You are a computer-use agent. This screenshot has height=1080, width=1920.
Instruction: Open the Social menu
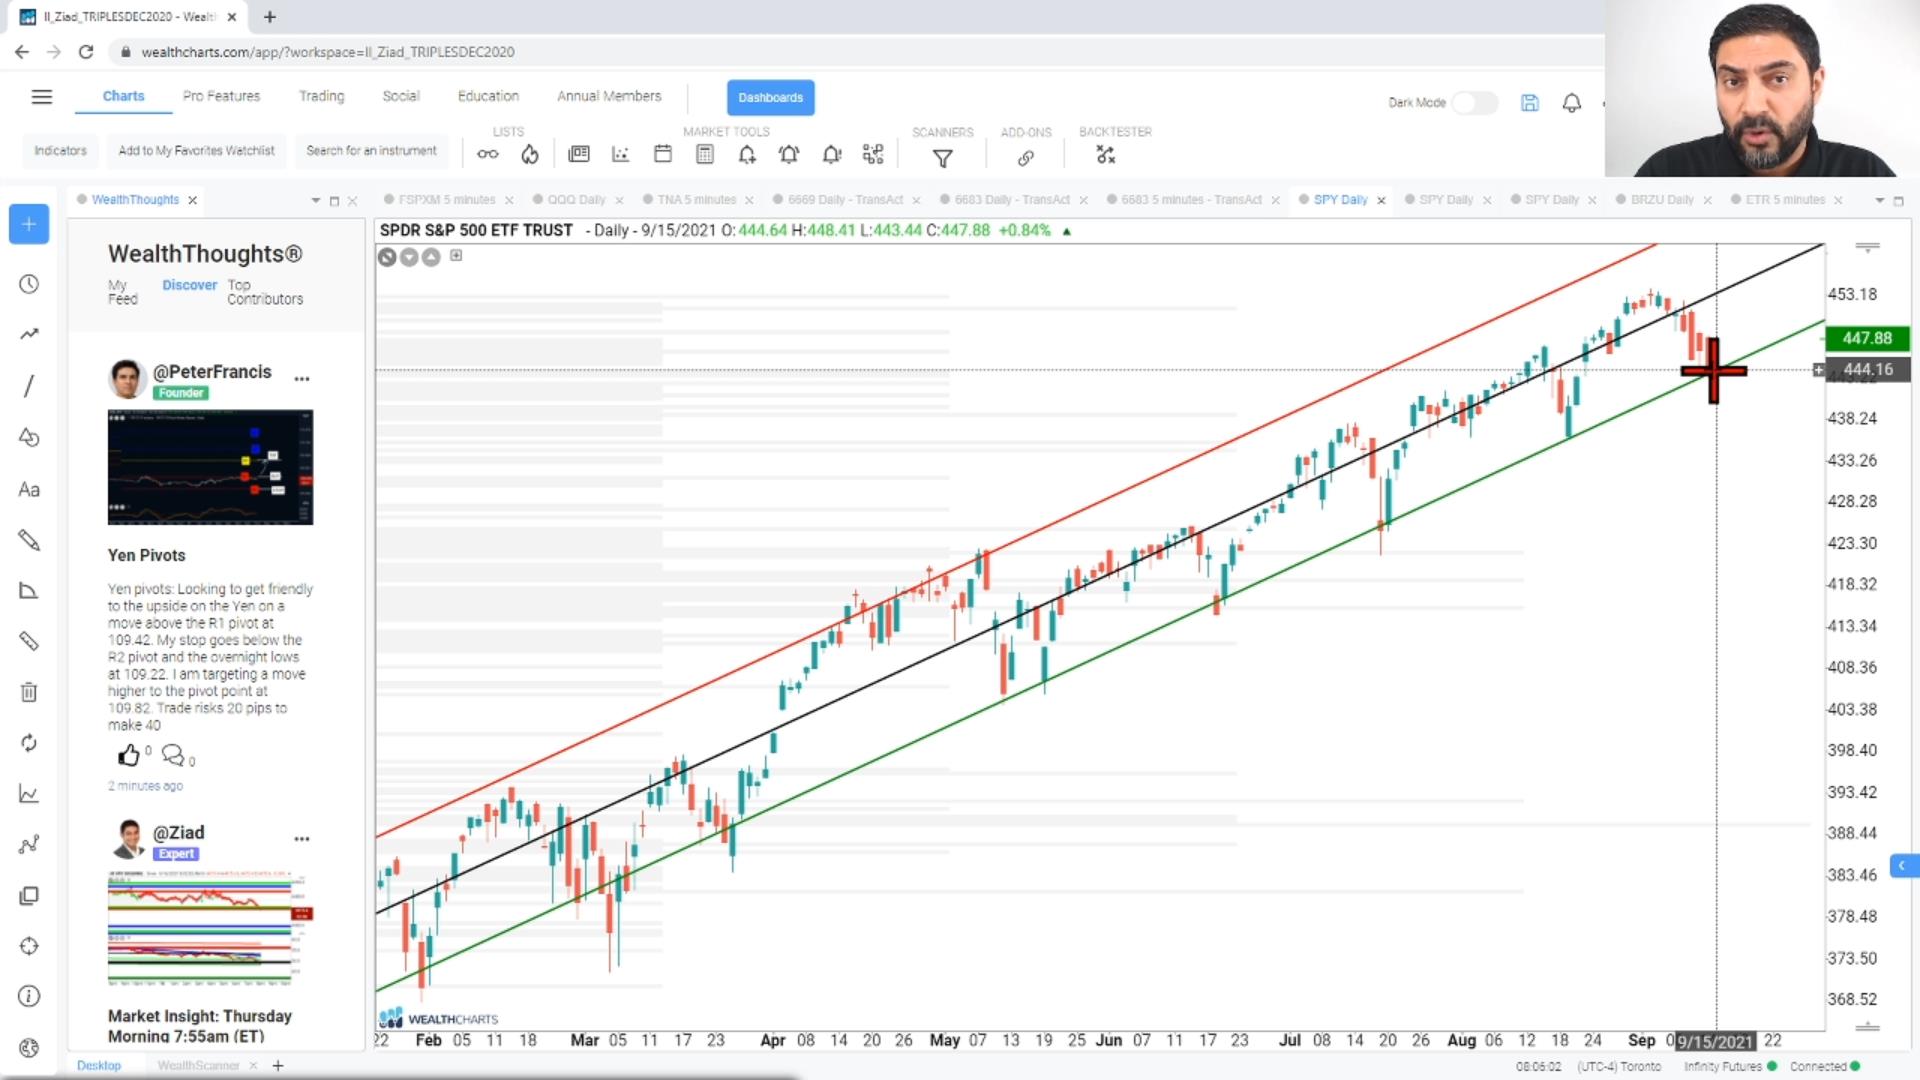(x=401, y=96)
